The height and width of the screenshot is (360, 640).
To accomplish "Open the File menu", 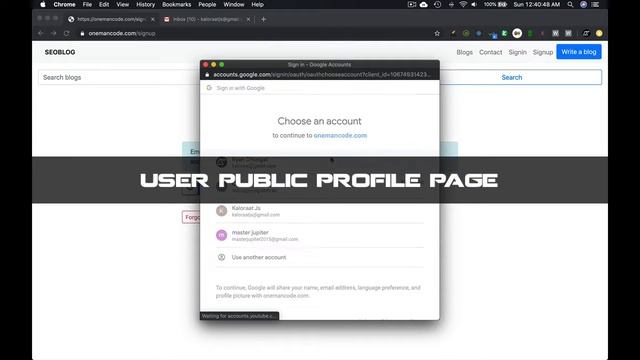I will tap(87, 4).
